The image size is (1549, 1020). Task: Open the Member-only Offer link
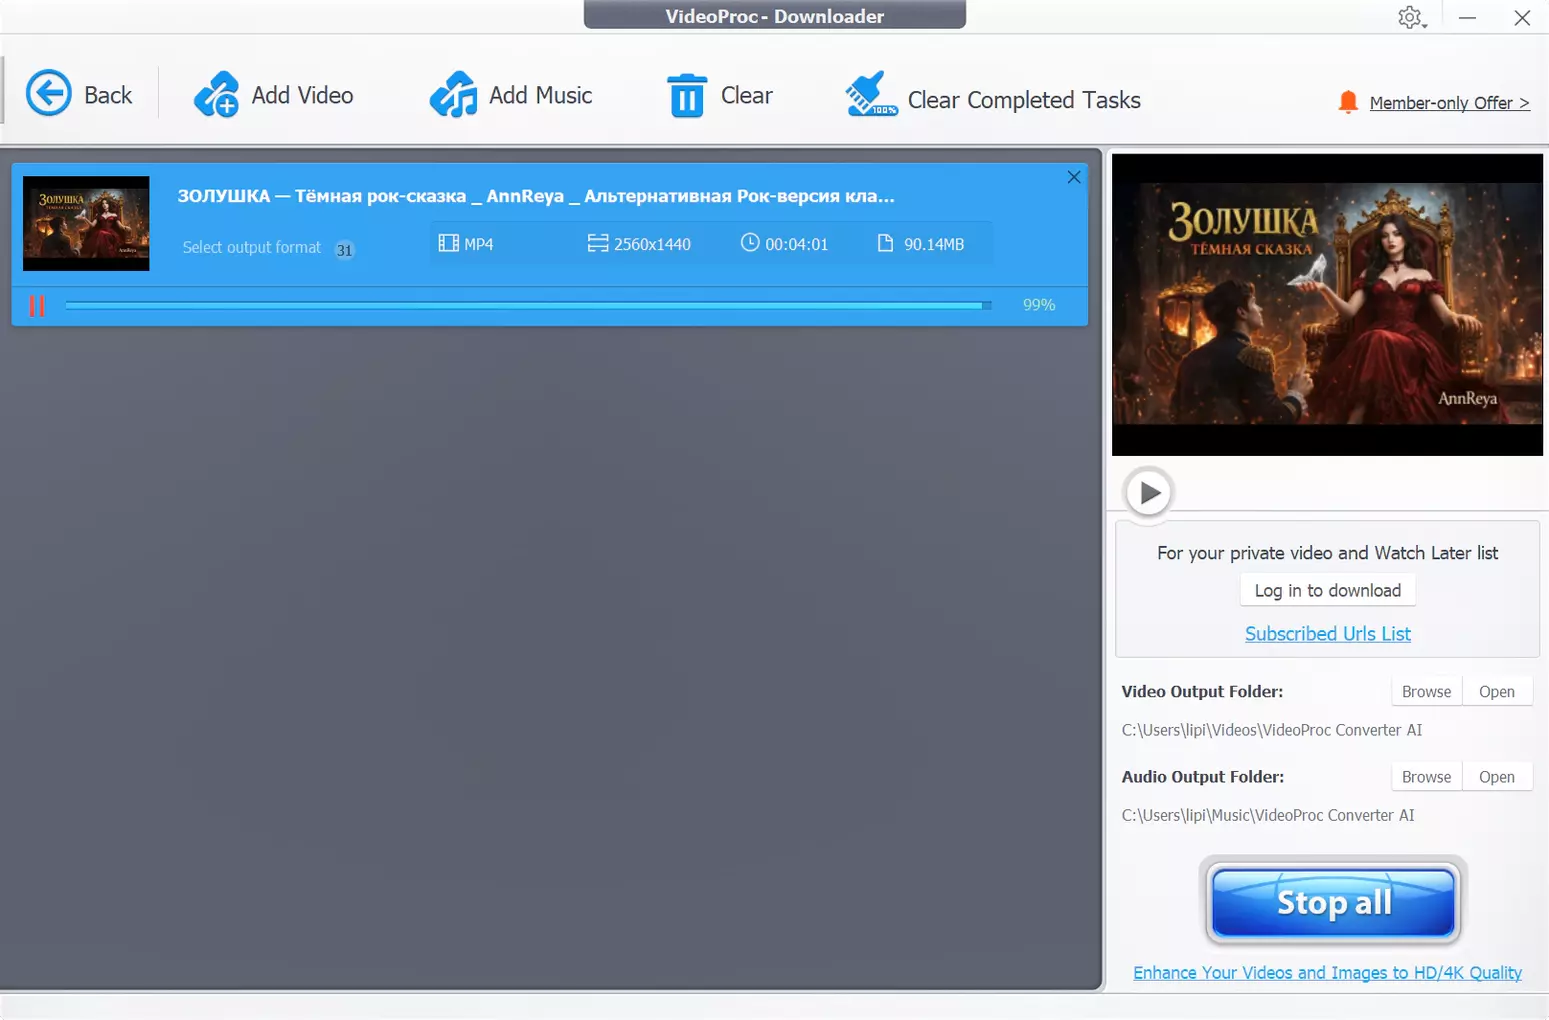coord(1448,103)
